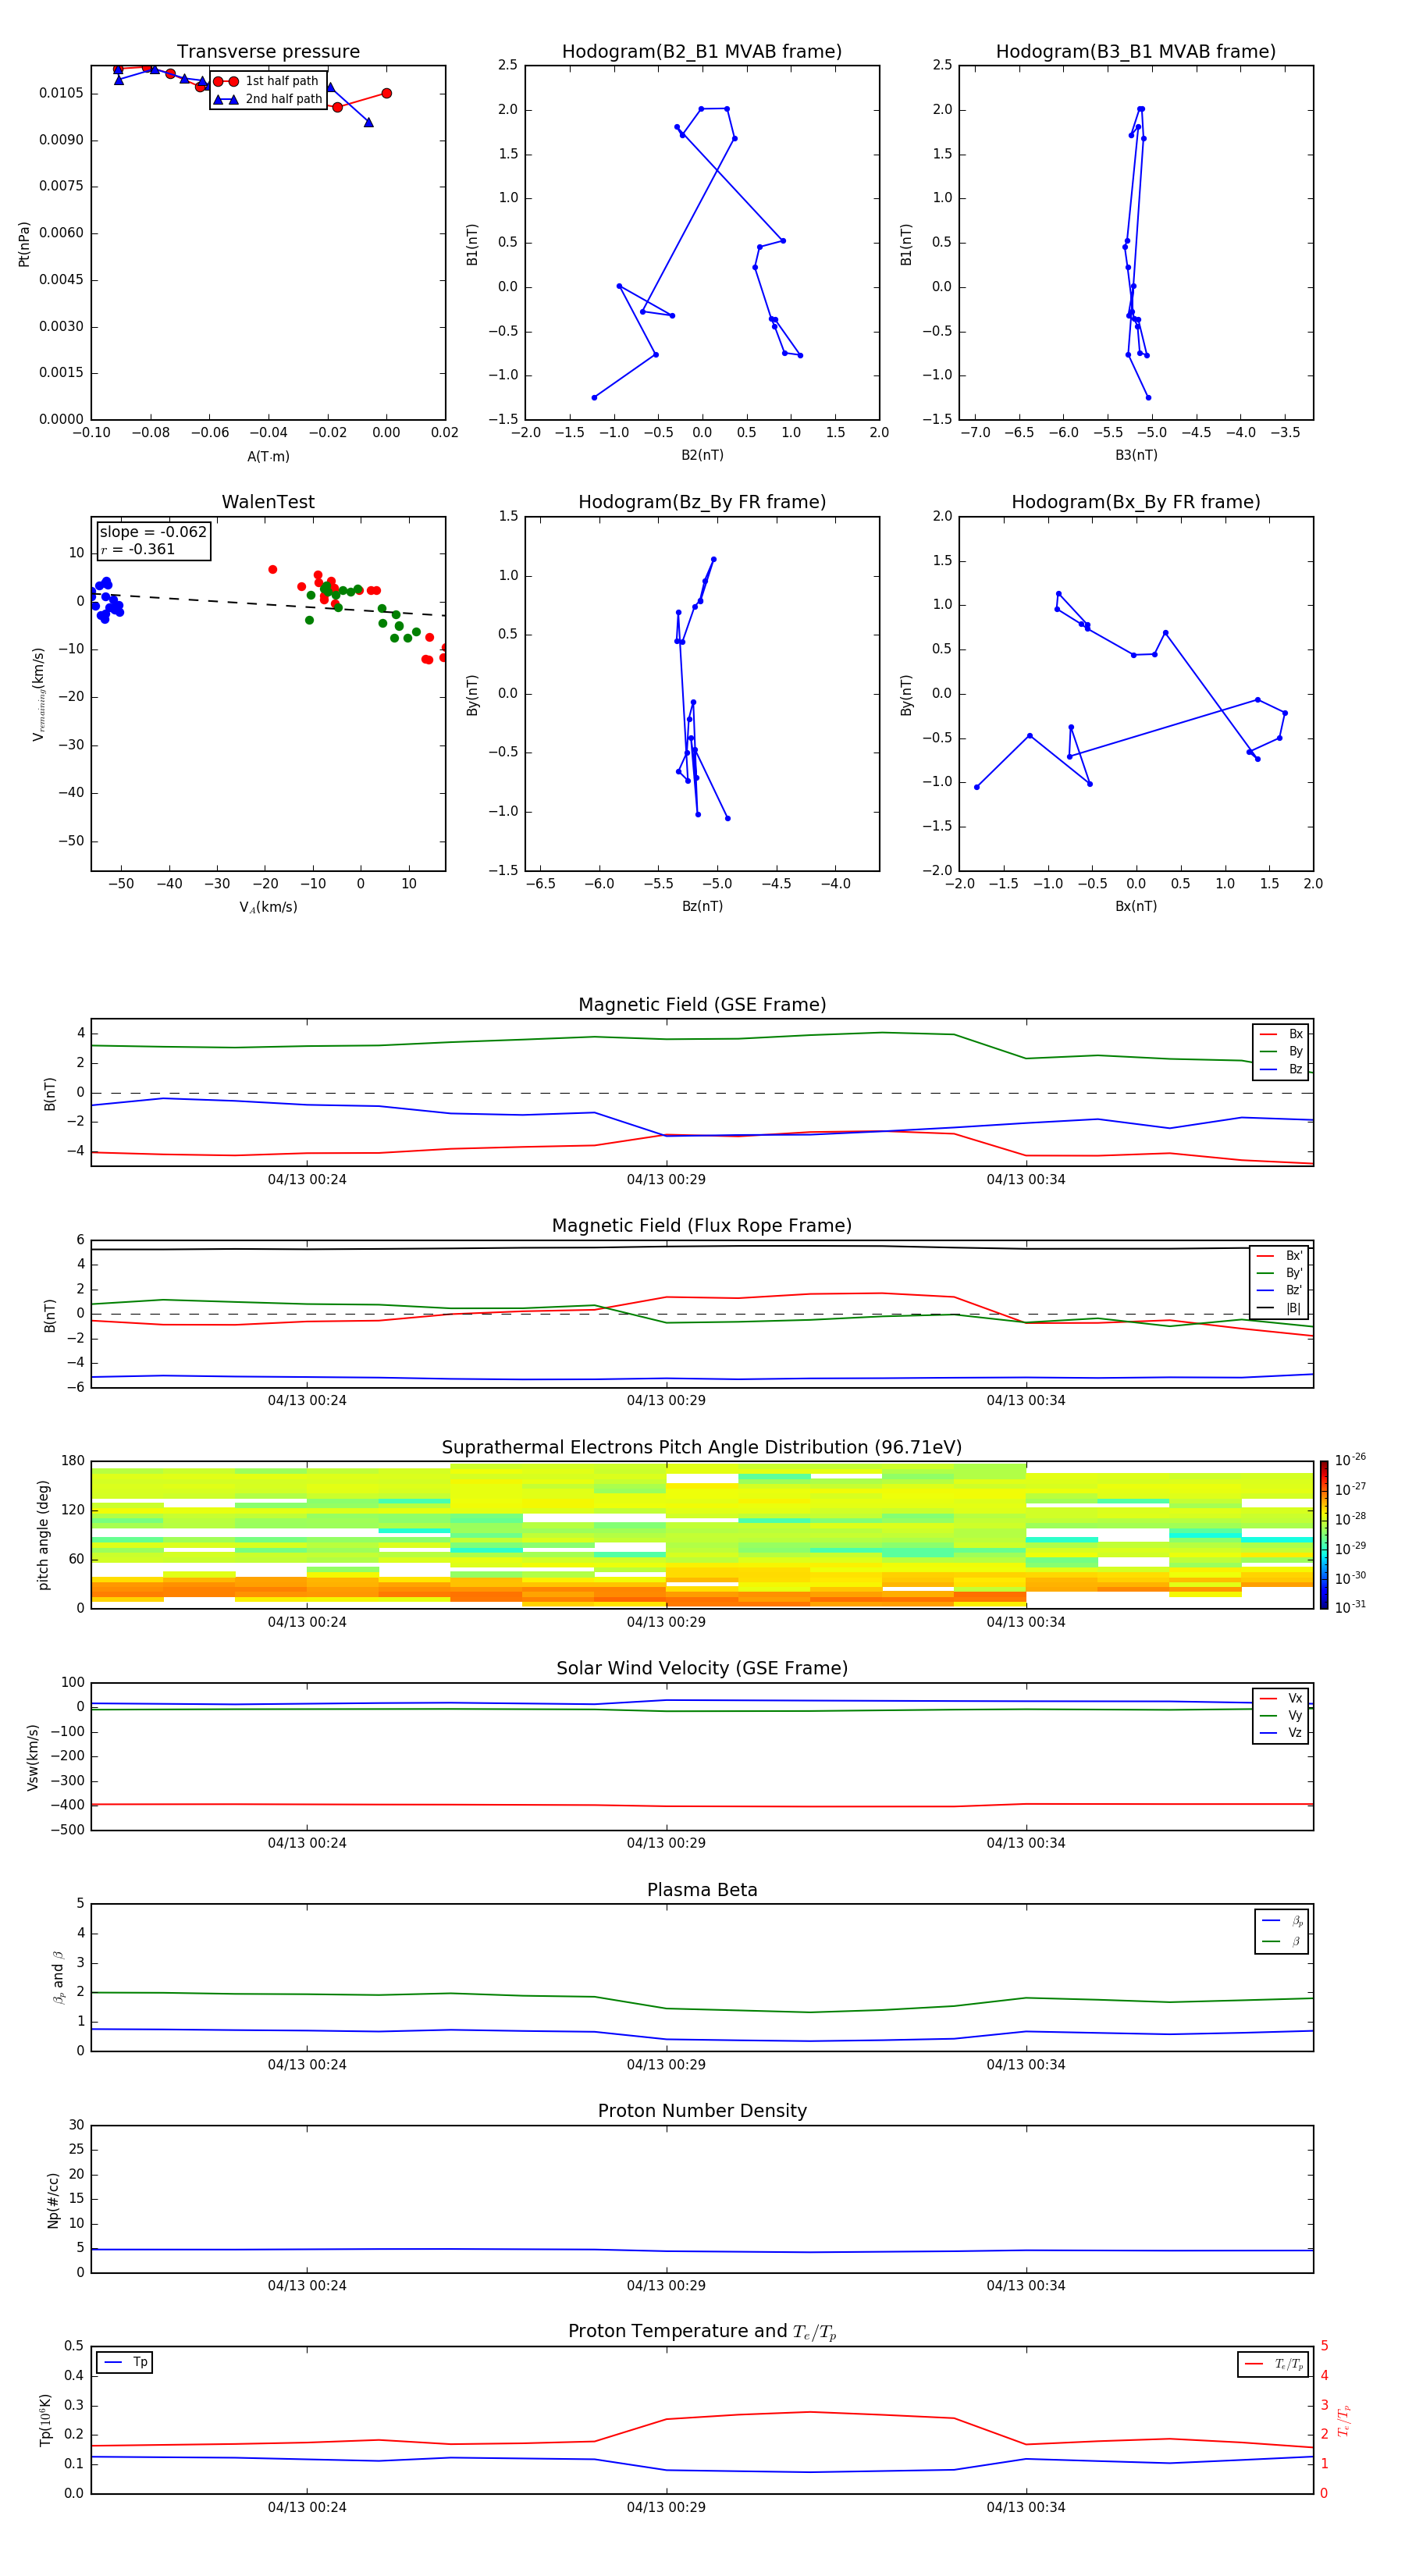Select the 'Hodogram(Bz_By FR frame)' title
Image resolution: width=1405 pixels, height=2576 pixels.
click(702, 502)
